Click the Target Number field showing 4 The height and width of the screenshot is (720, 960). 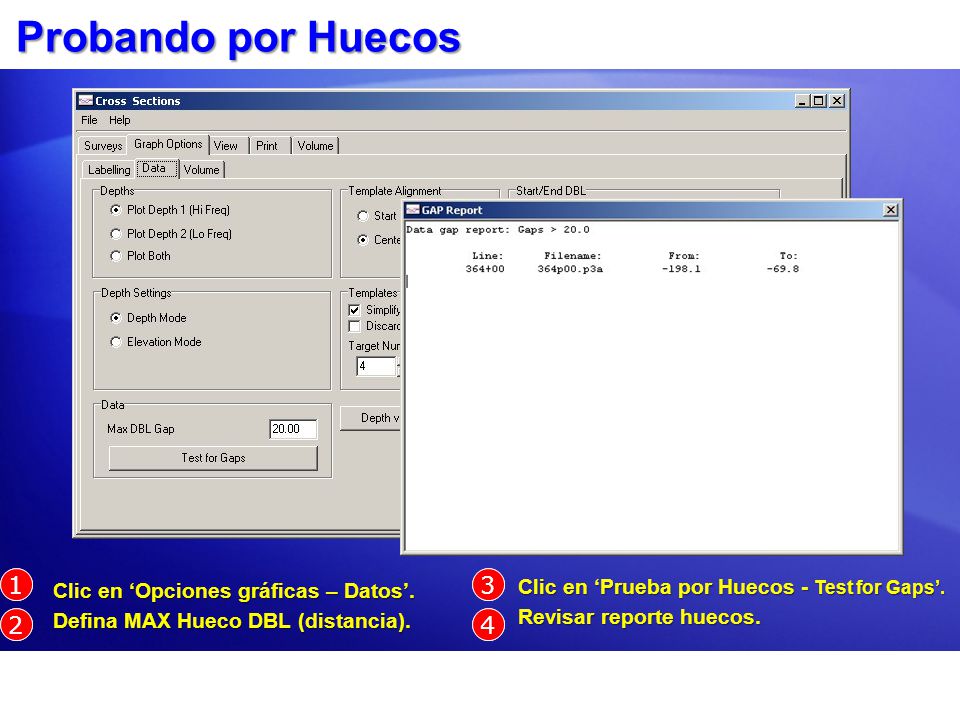[375, 366]
